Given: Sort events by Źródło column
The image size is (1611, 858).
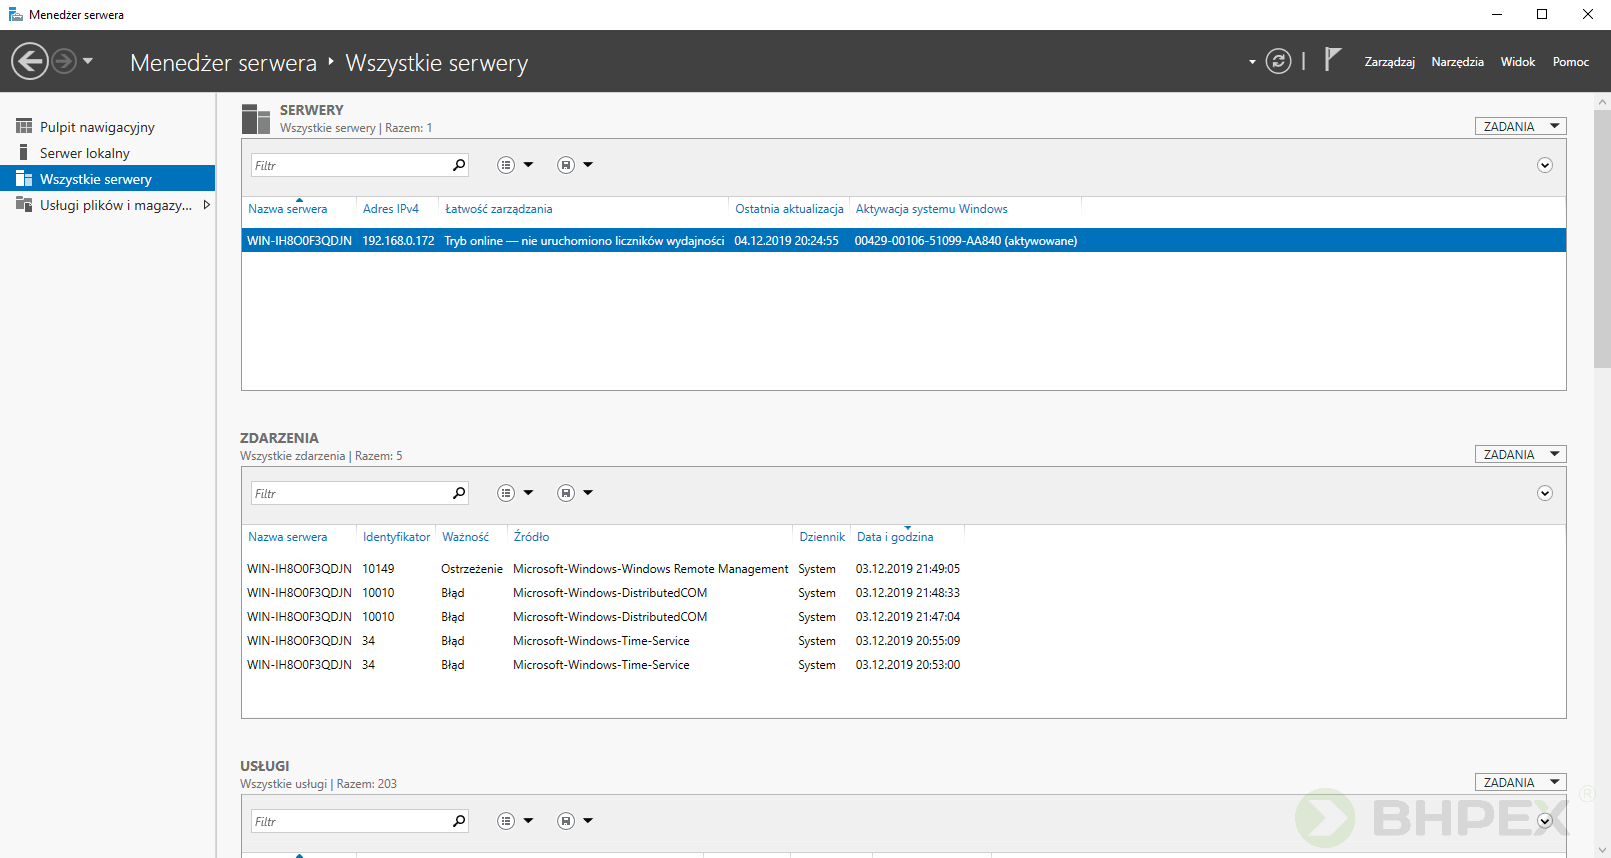Looking at the screenshot, I should pyautogui.click(x=531, y=537).
